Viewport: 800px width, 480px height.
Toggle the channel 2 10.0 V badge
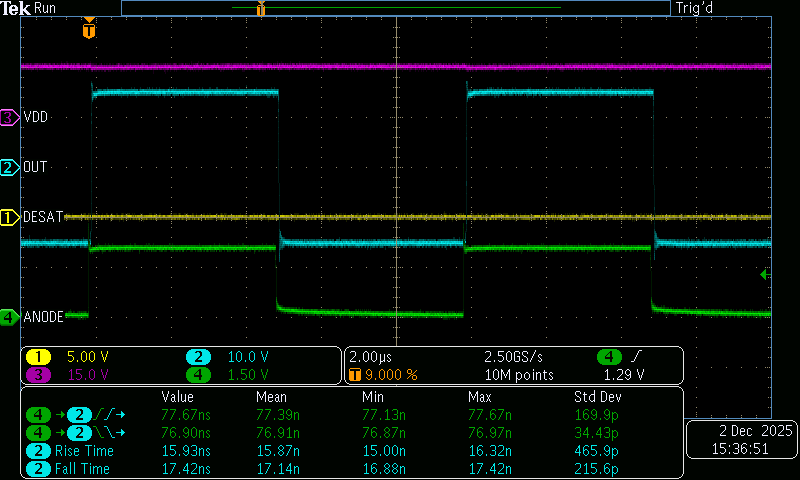pos(198,357)
